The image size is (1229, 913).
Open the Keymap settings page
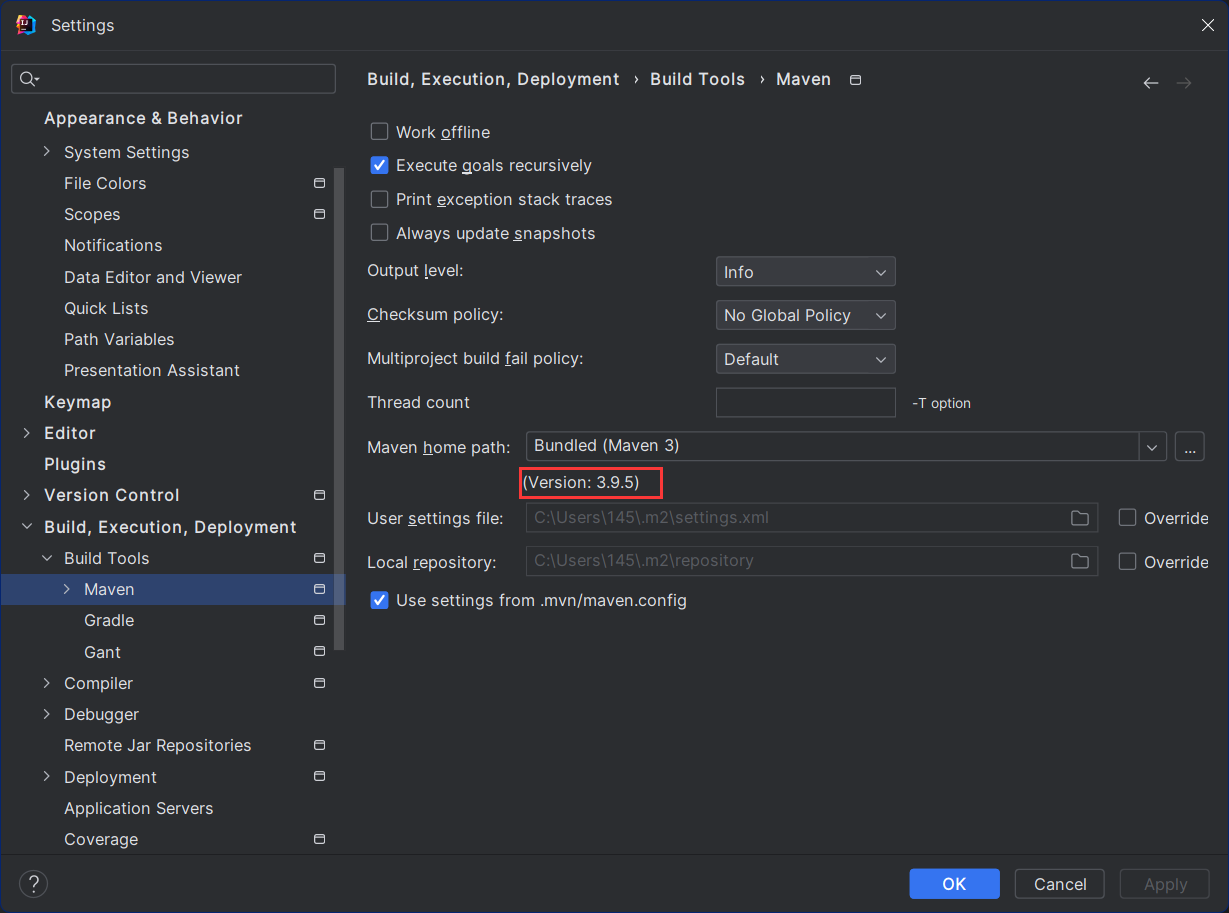pyautogui.click(x=77, y=402)
